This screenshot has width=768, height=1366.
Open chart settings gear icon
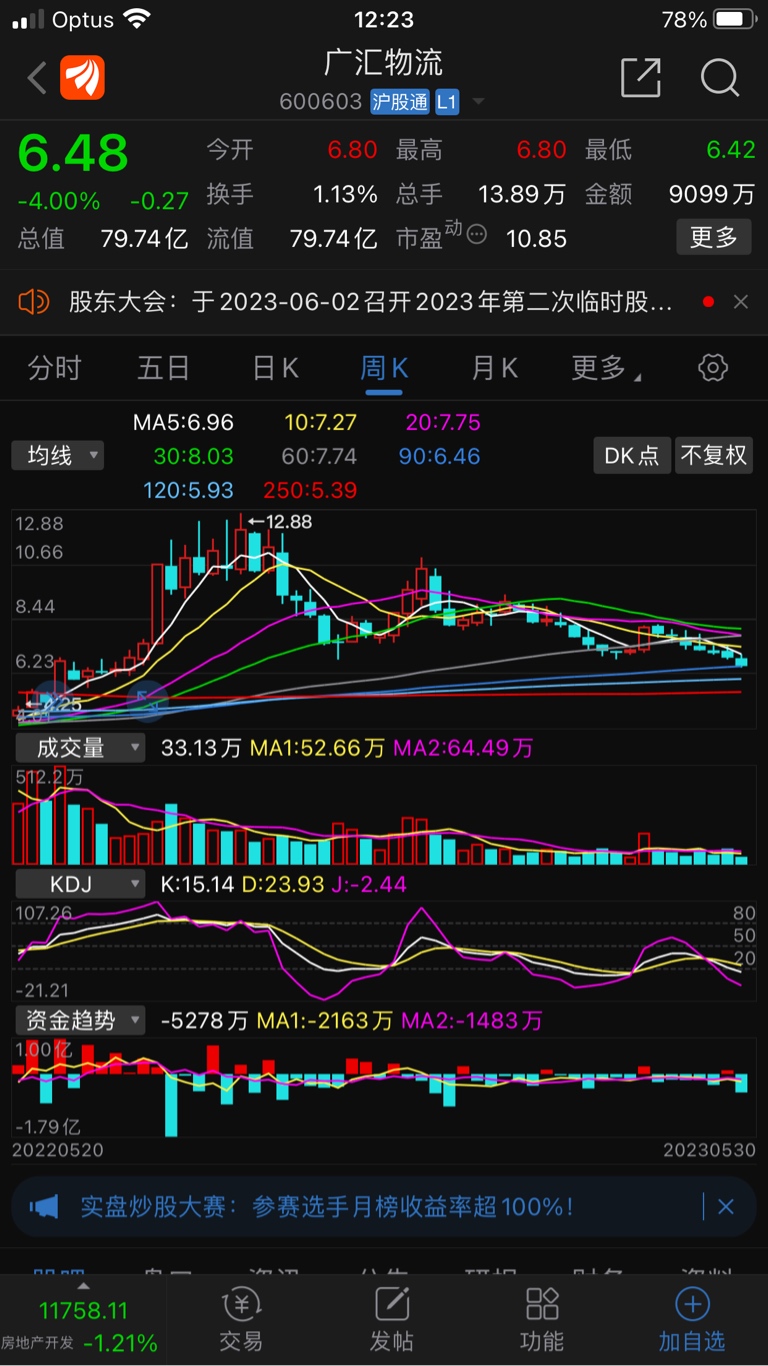tap(712, 368)
